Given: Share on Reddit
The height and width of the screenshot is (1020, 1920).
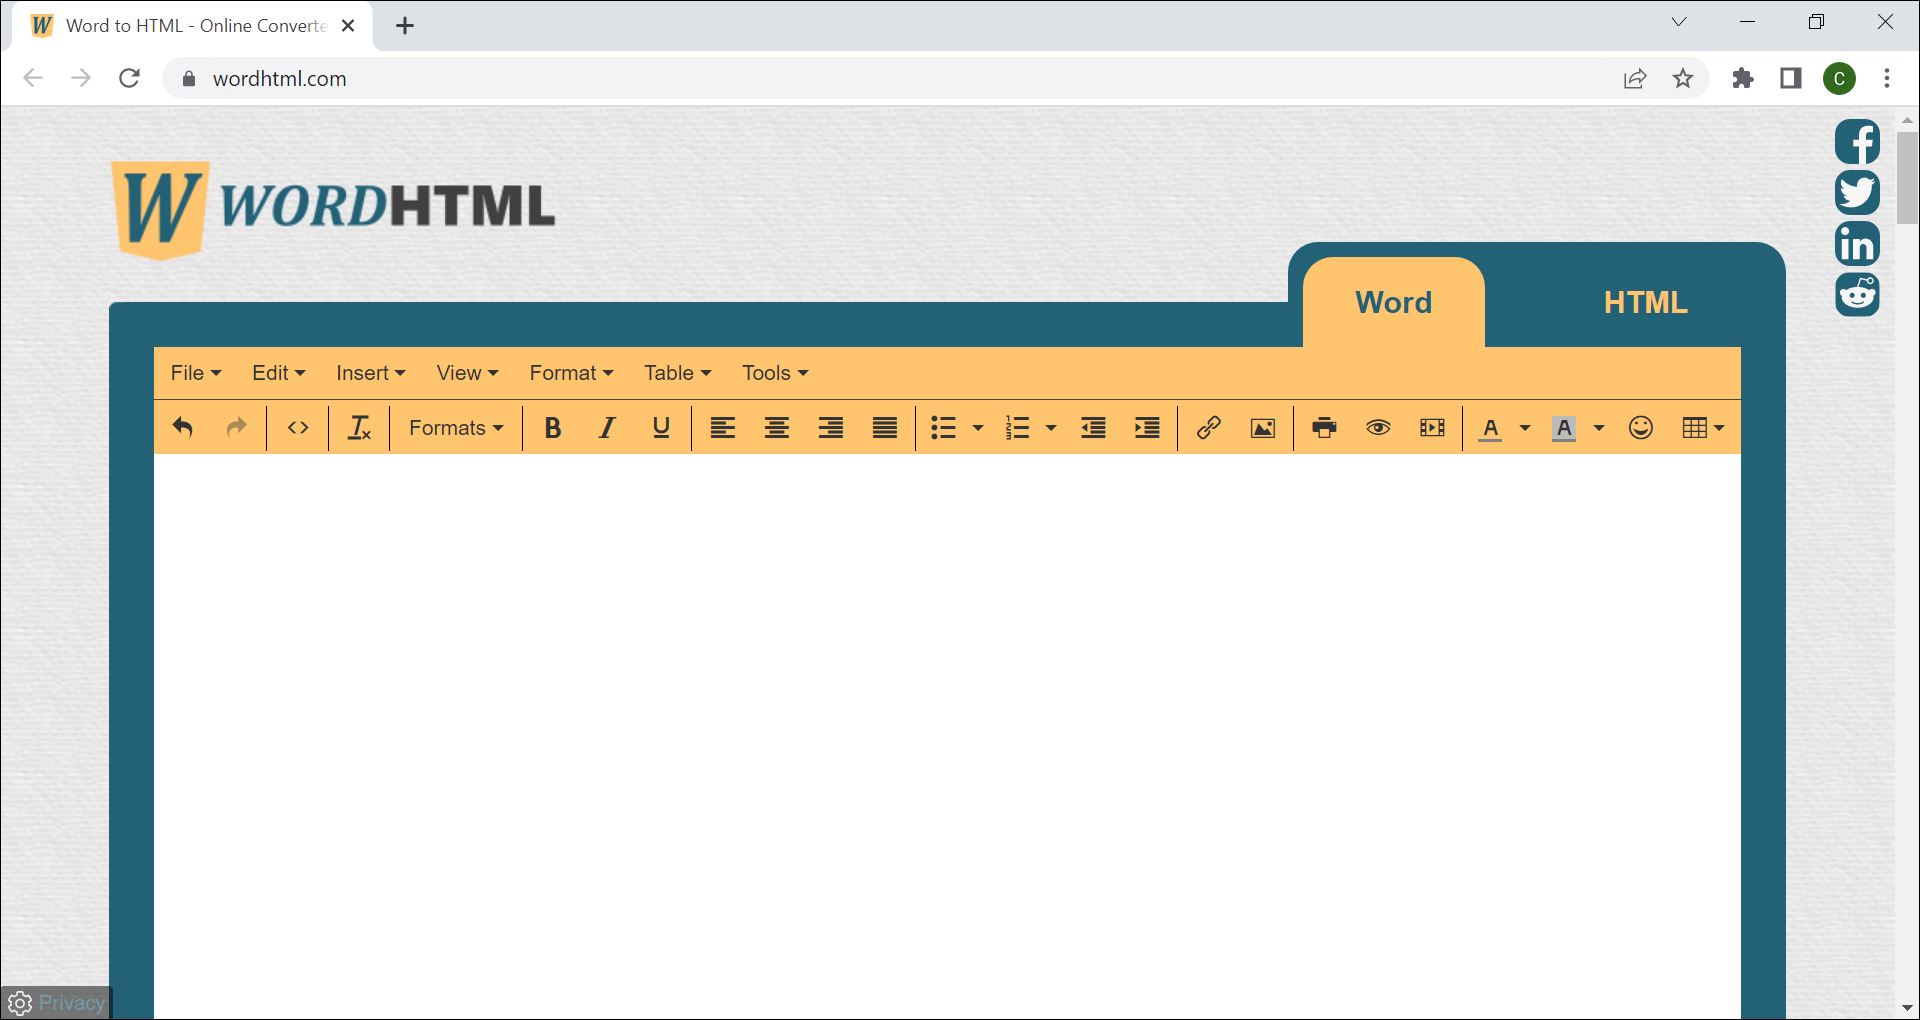Looking at the screenshot, I should (1857, 295).
